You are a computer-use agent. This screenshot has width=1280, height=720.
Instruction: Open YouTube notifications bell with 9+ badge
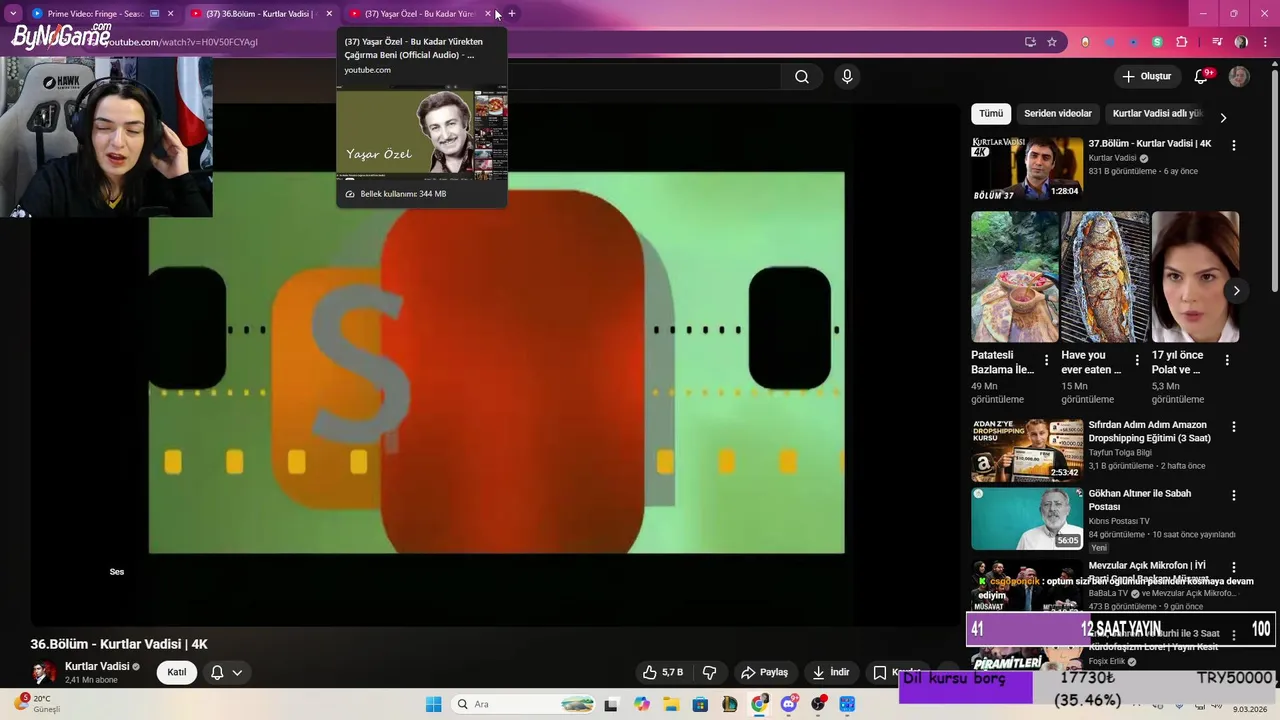(1201, 76)
